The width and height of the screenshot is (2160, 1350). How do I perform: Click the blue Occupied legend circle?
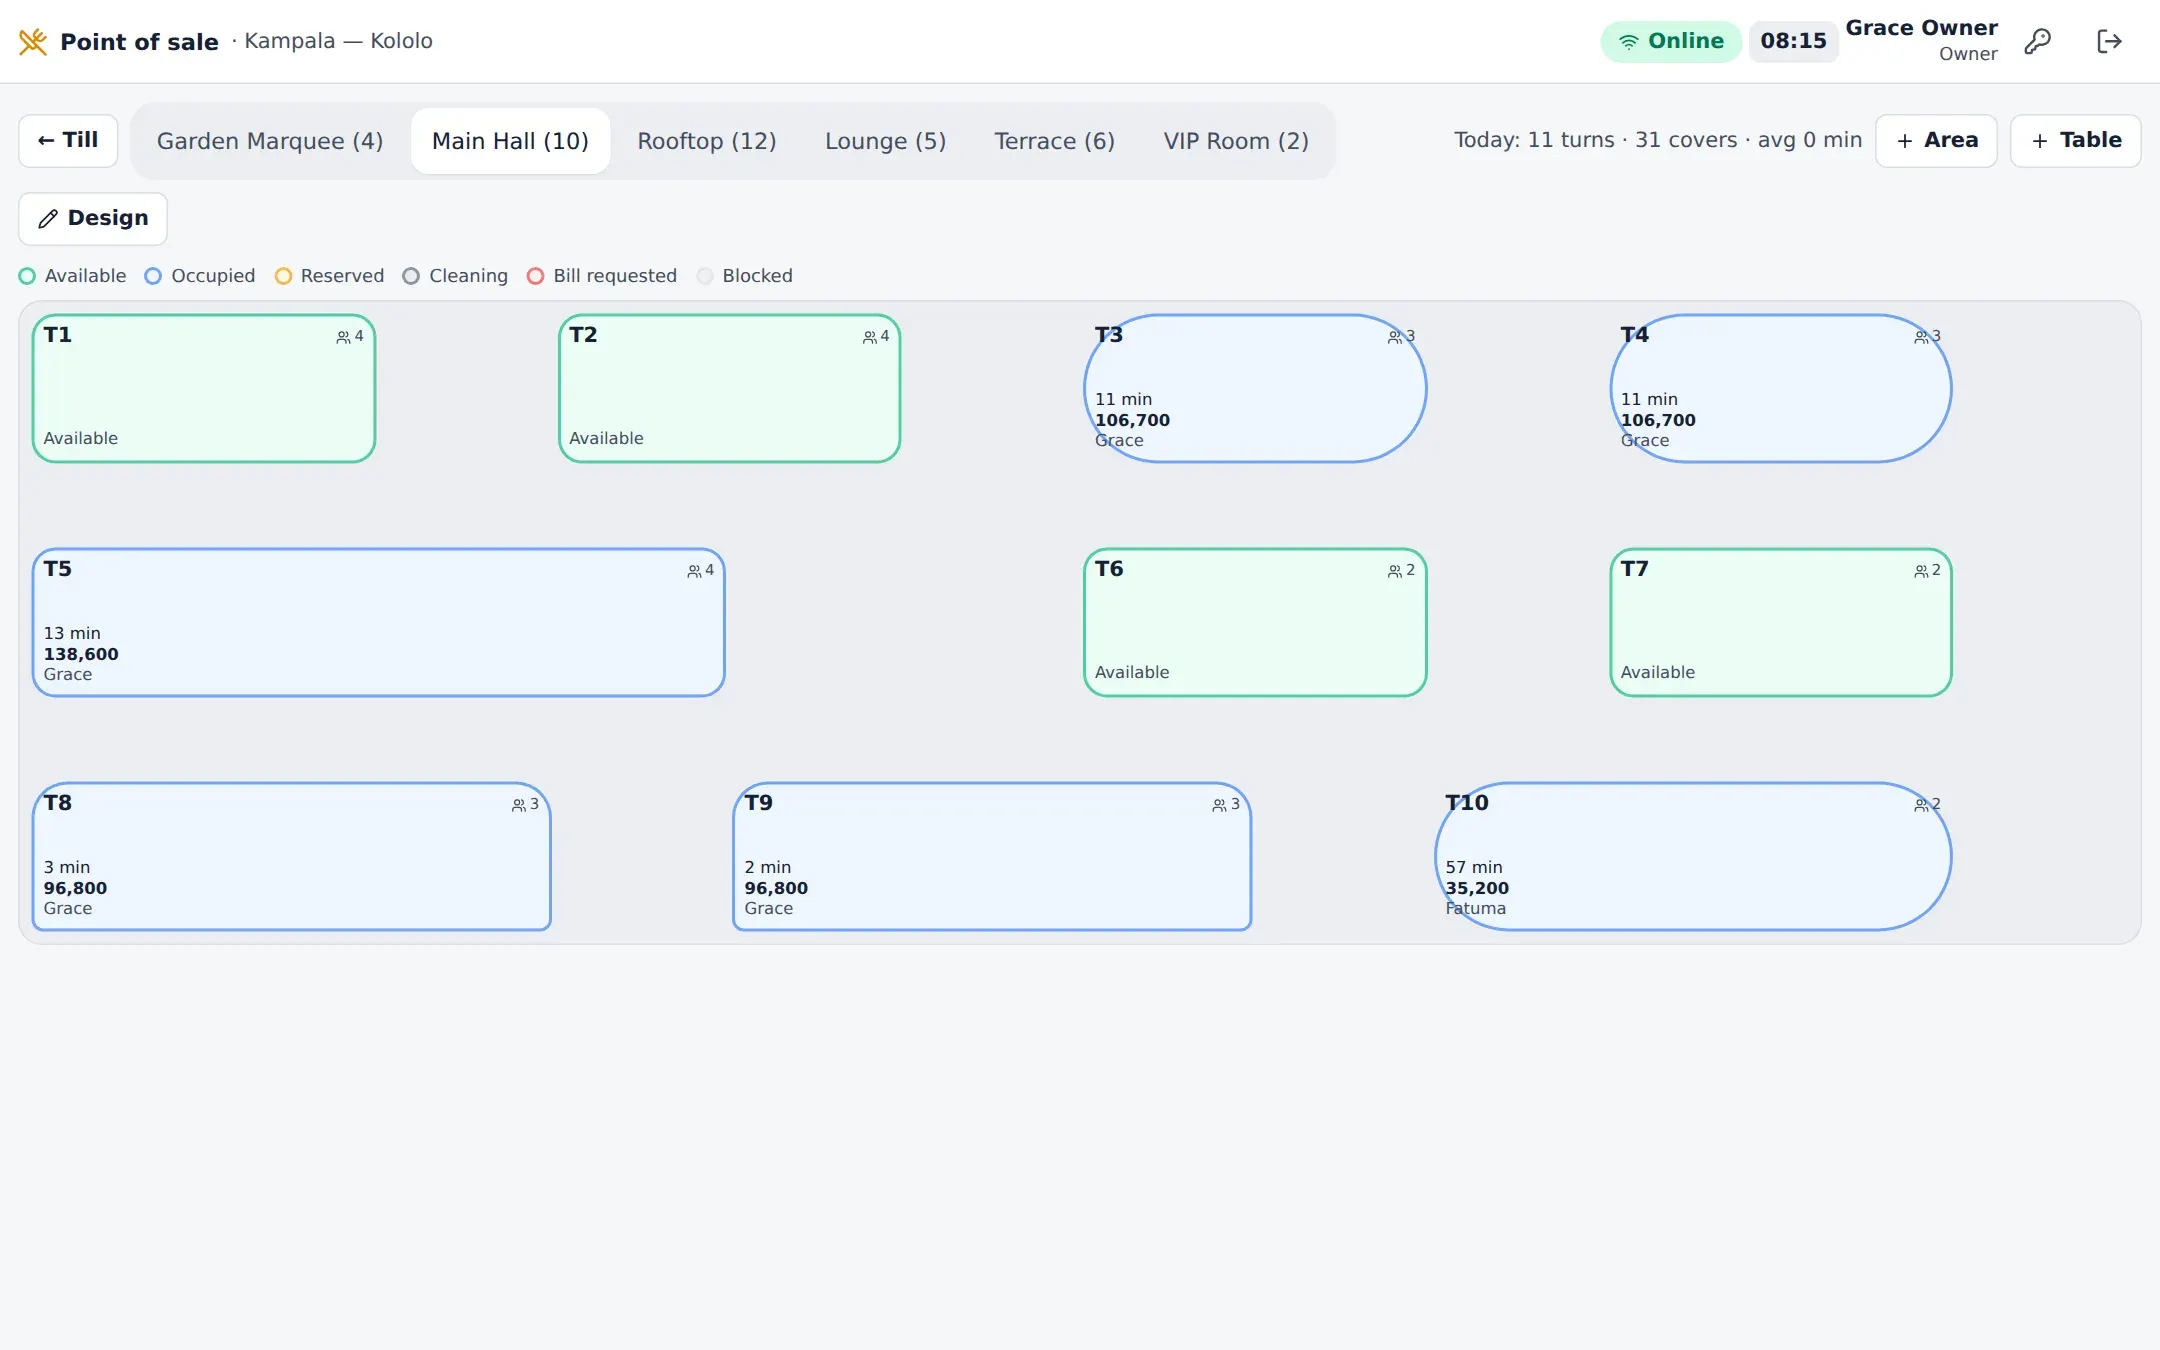point(153,276)
